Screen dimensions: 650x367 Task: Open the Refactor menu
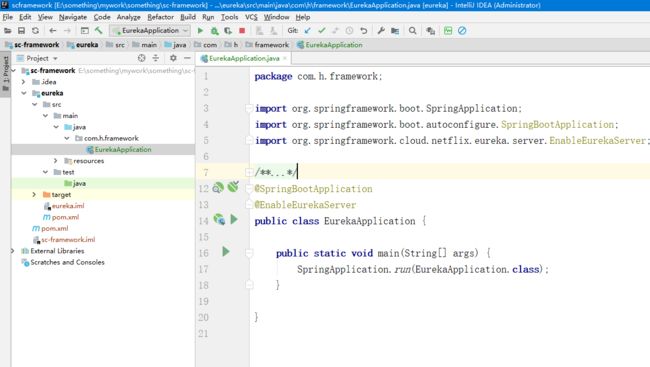pyautogui.click(x=160, y=17)
